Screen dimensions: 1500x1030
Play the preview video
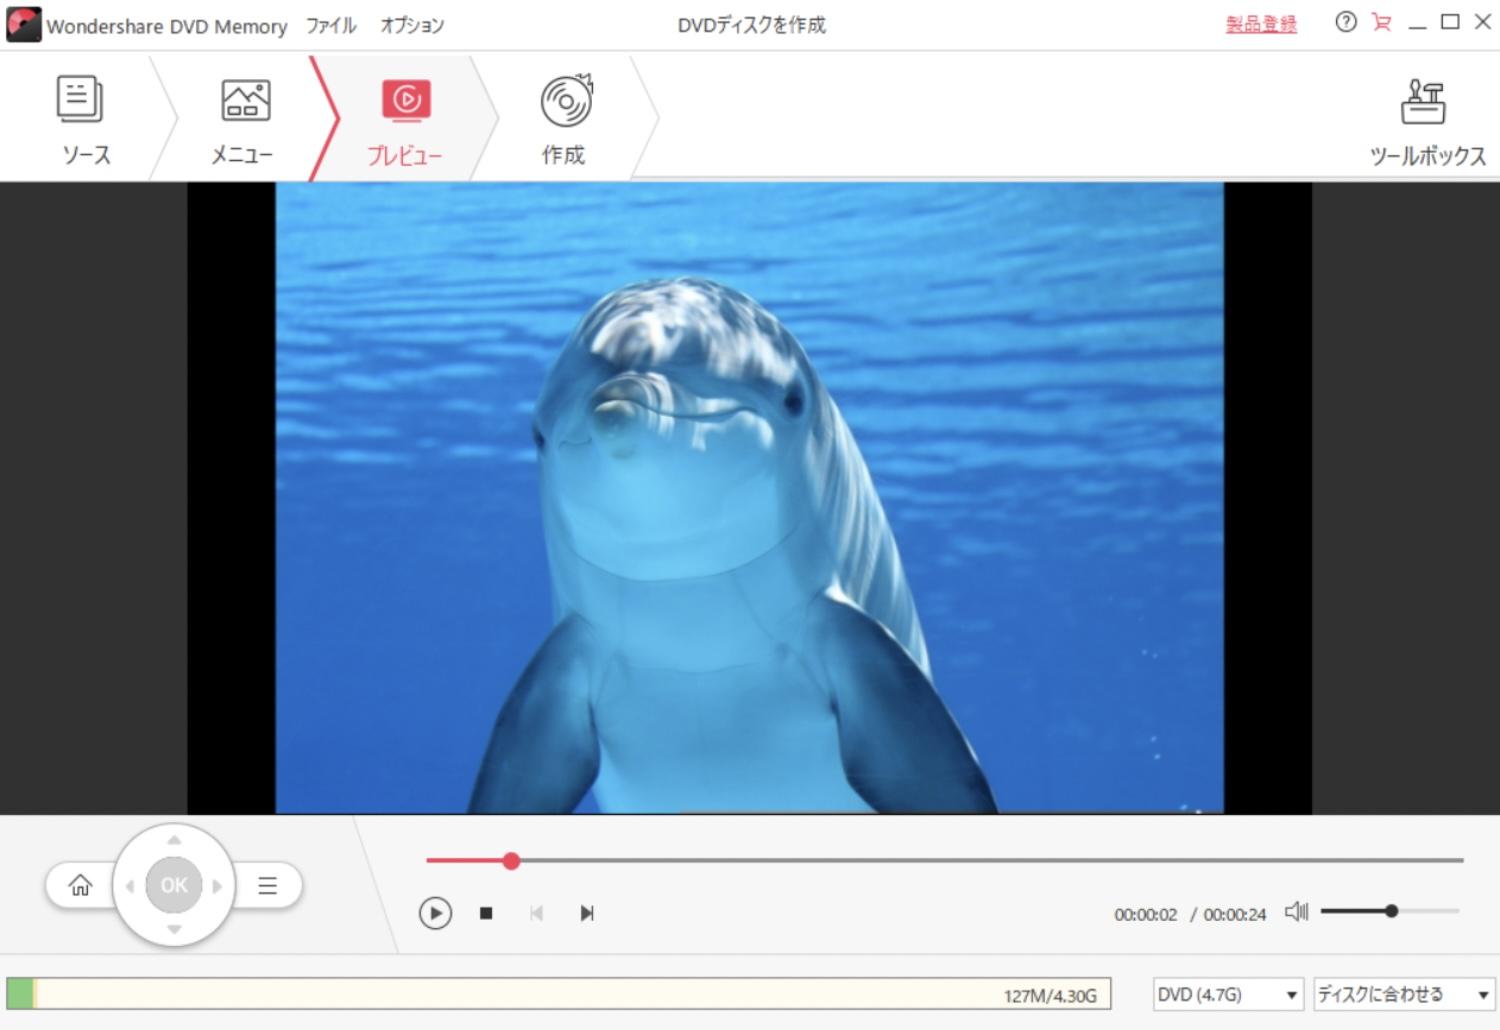pos(435,913)
